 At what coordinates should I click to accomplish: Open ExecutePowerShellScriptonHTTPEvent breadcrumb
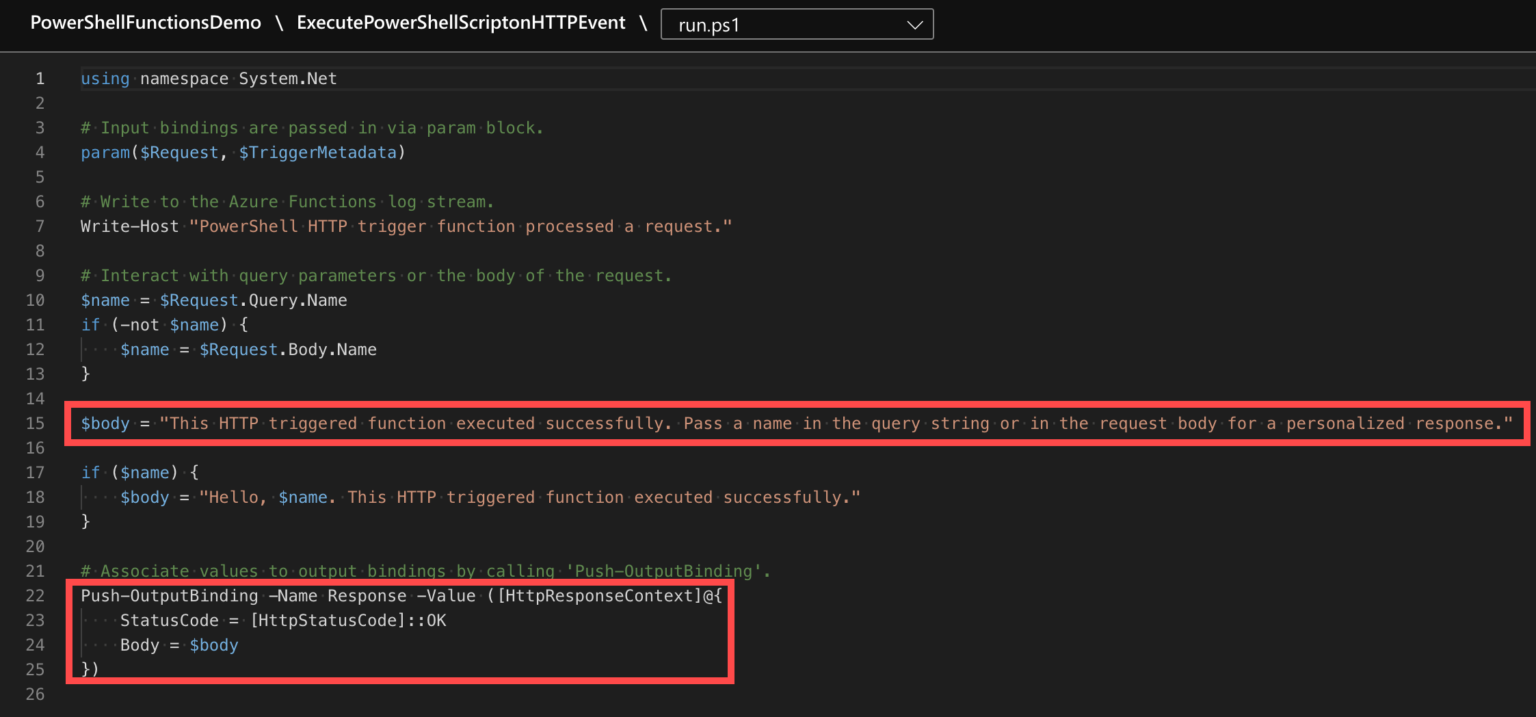(x=461, y=23)
